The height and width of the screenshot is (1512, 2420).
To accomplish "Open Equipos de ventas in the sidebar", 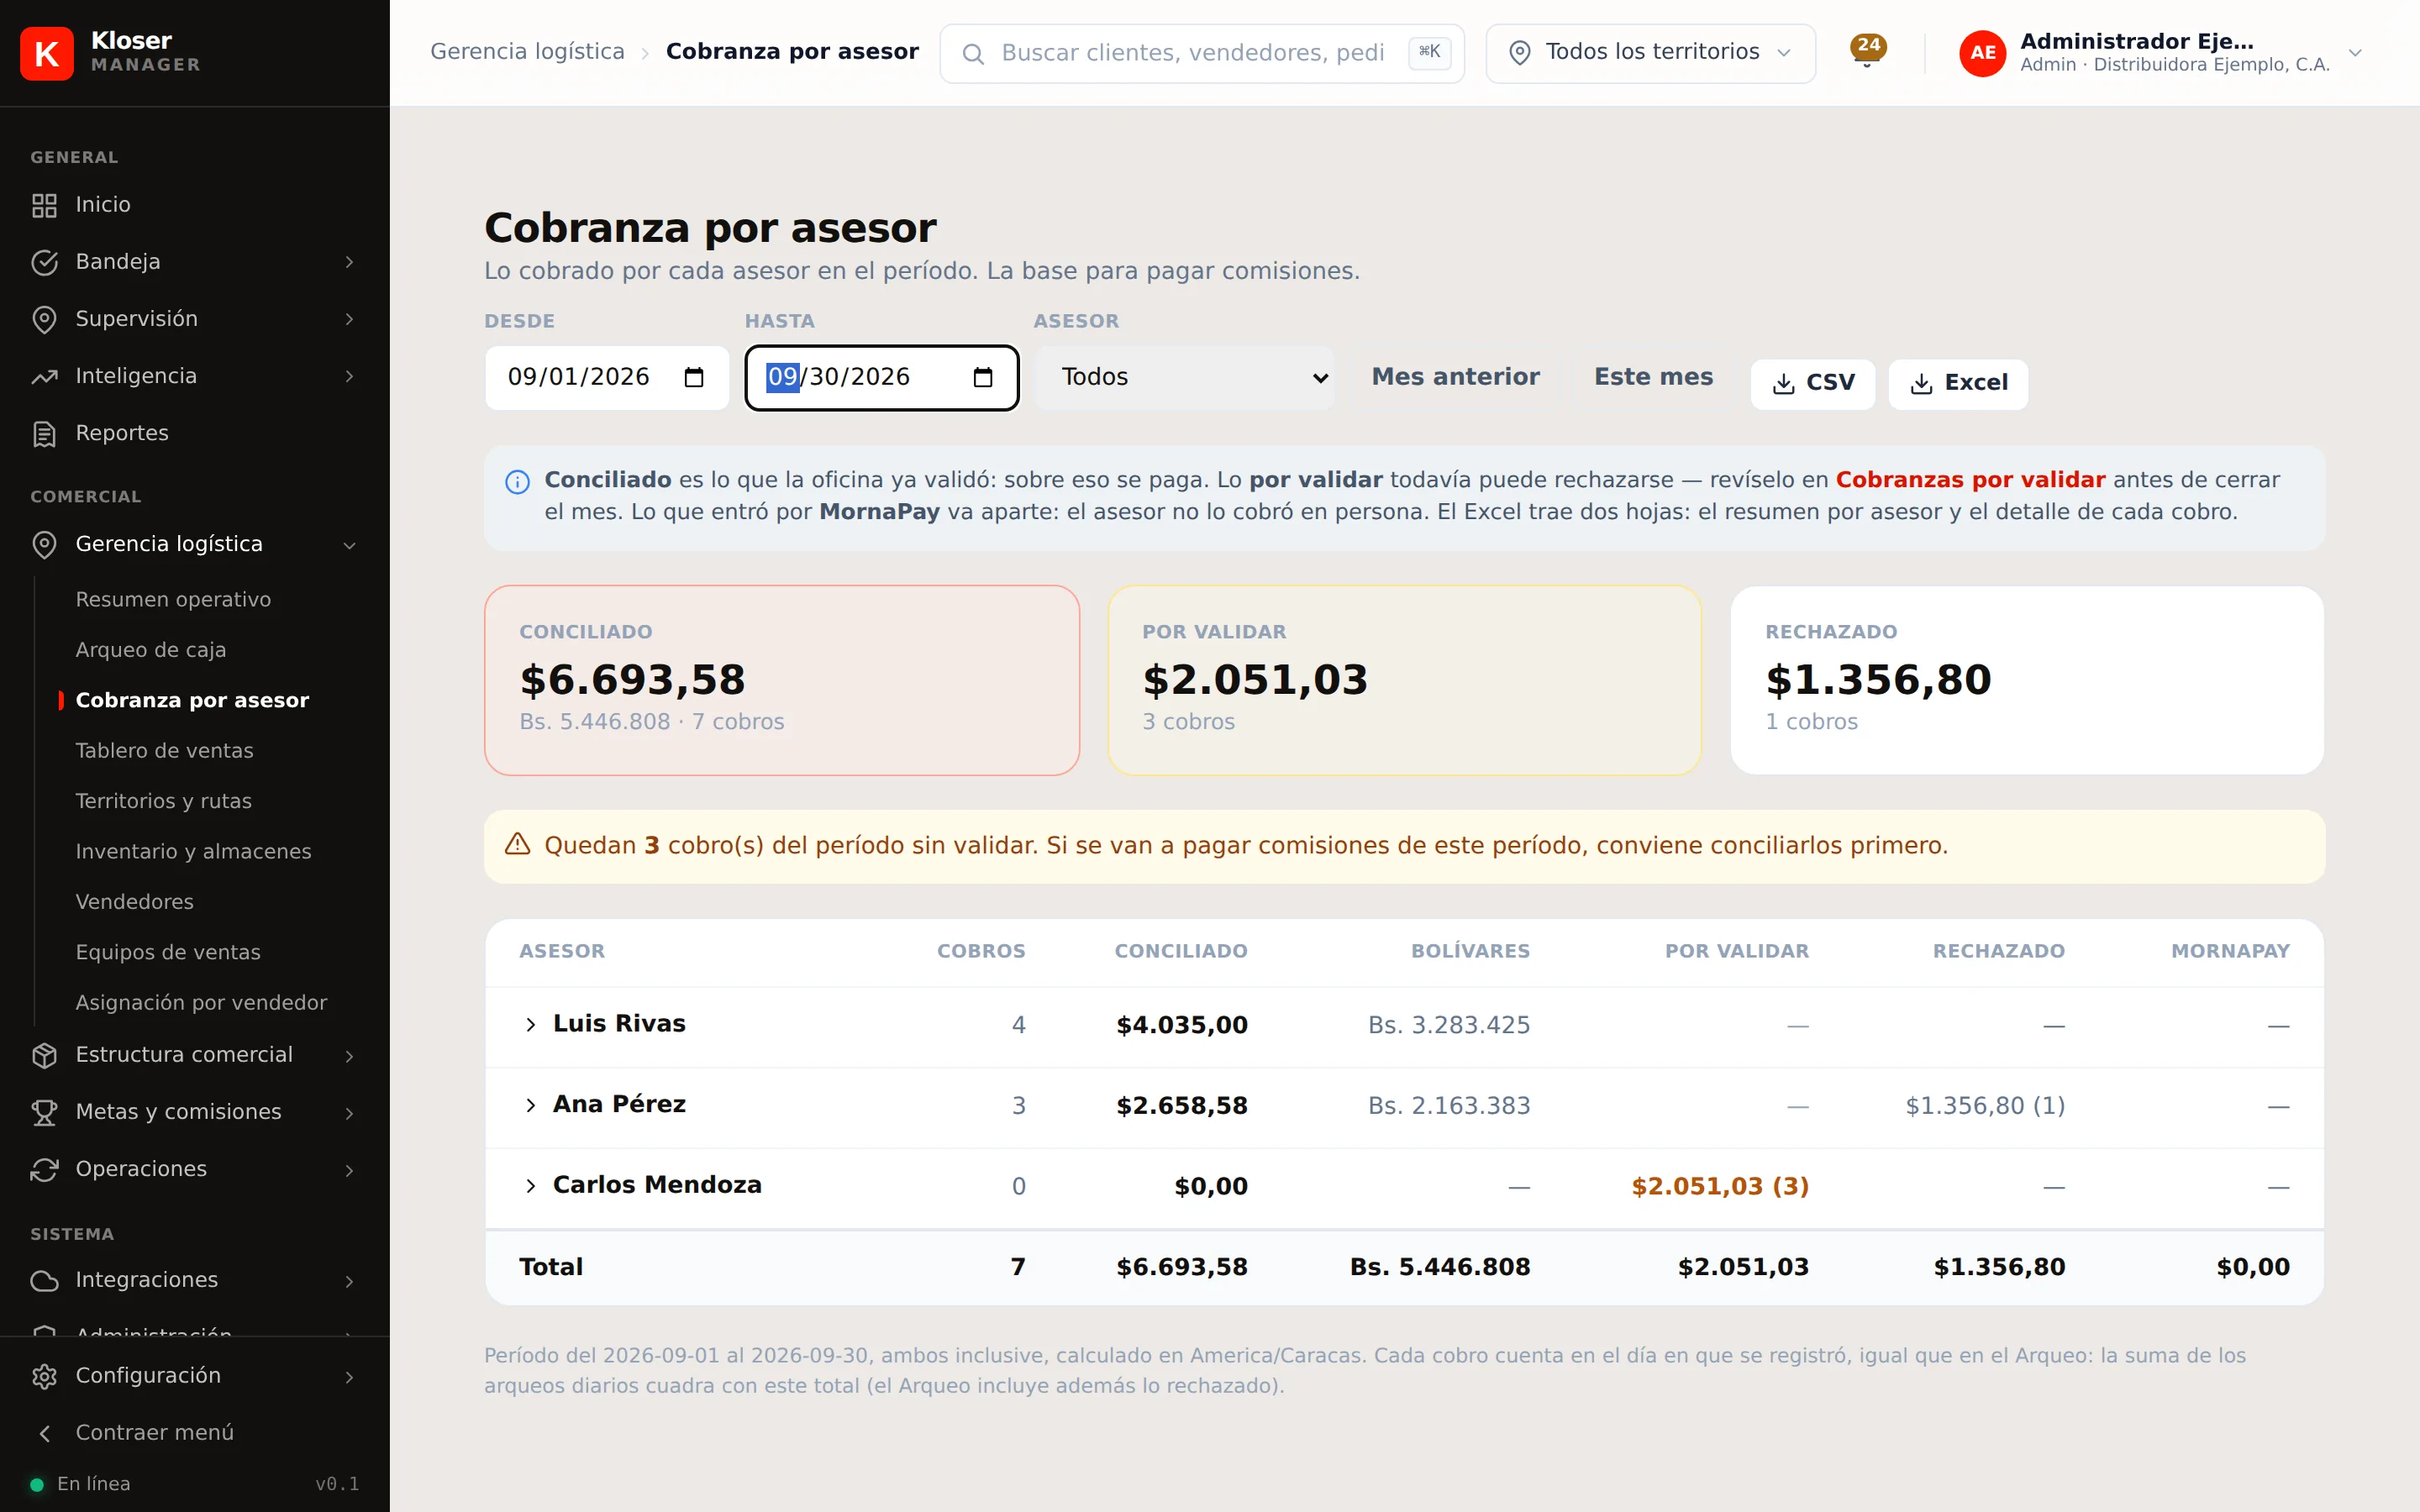I will 168,952.
